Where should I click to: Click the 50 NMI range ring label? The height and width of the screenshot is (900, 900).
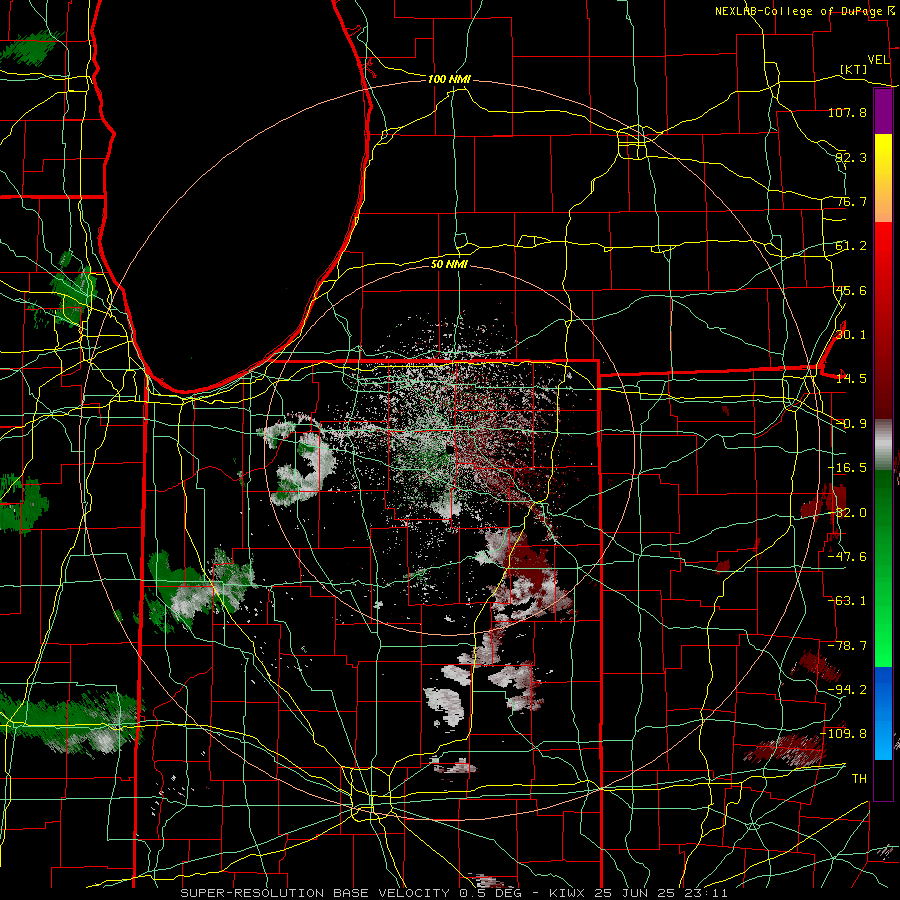pos(449,264)
